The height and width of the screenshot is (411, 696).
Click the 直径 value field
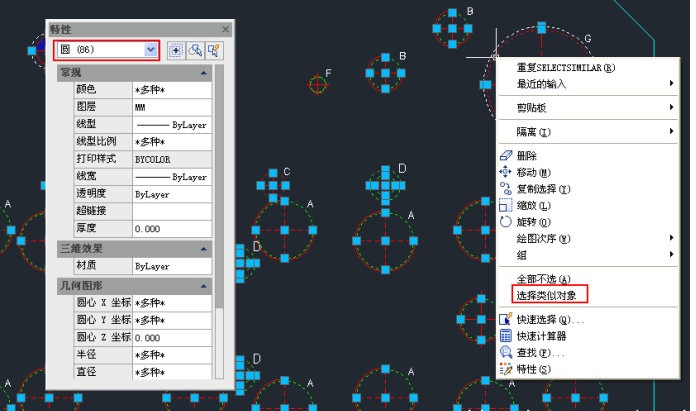point(172,372)
